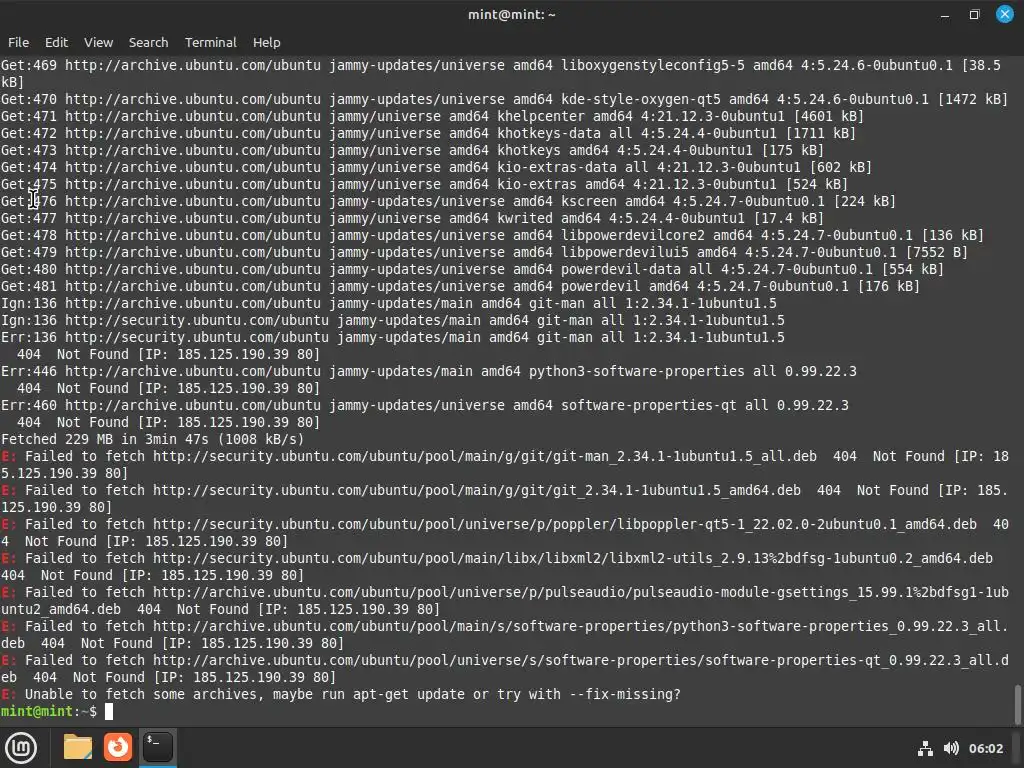Click the Get:474 kio-extras-data line

coord(436,167)
